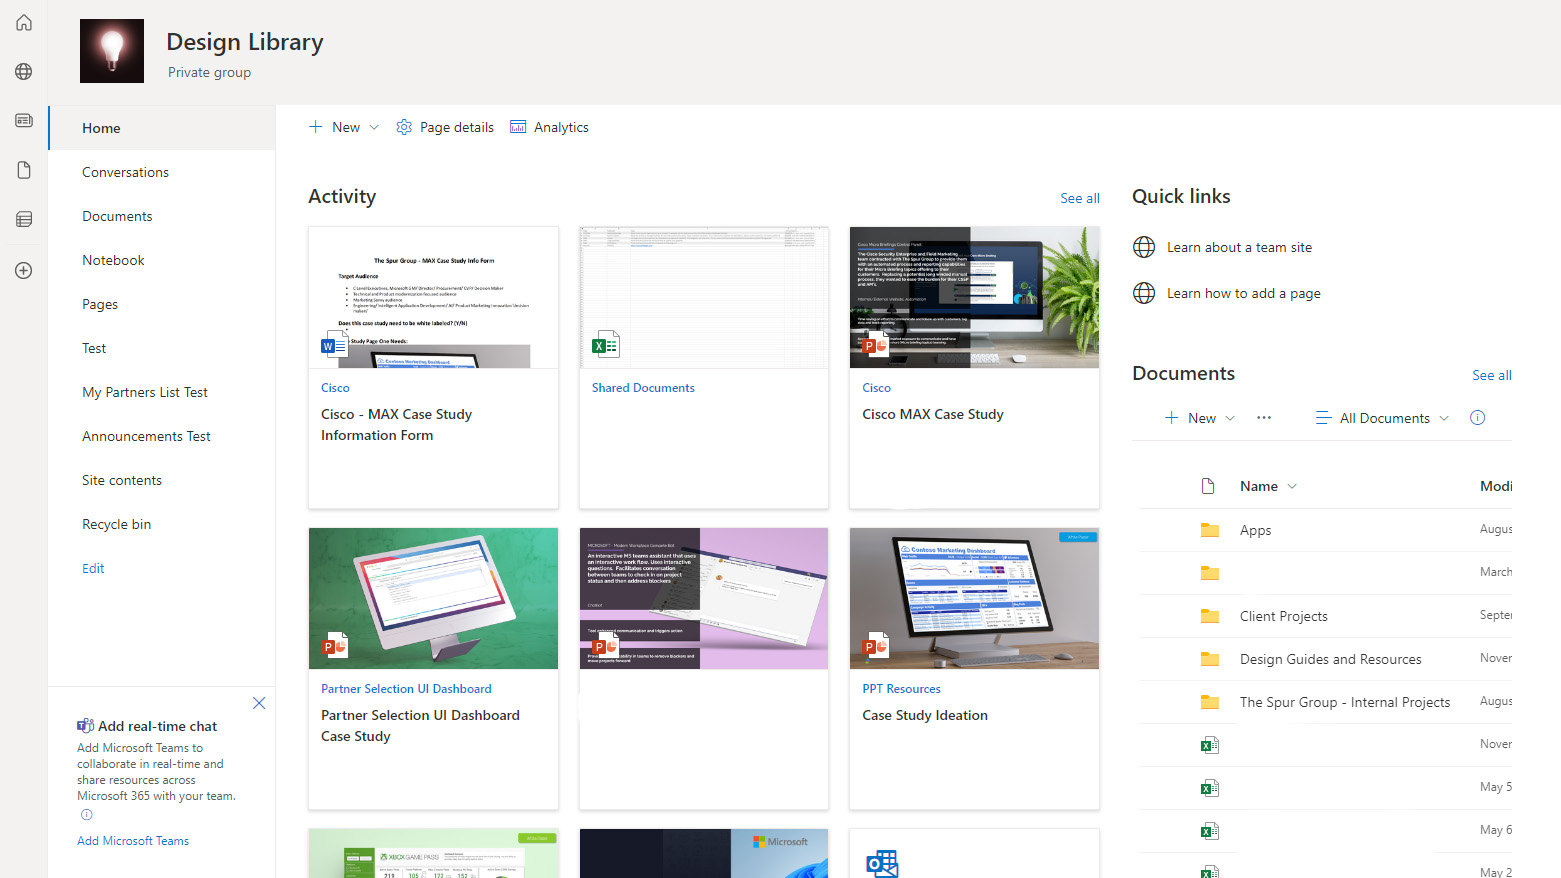Click the Excel file icon dated May 6
This screenshot has height=878, width=1561.
1210,831
